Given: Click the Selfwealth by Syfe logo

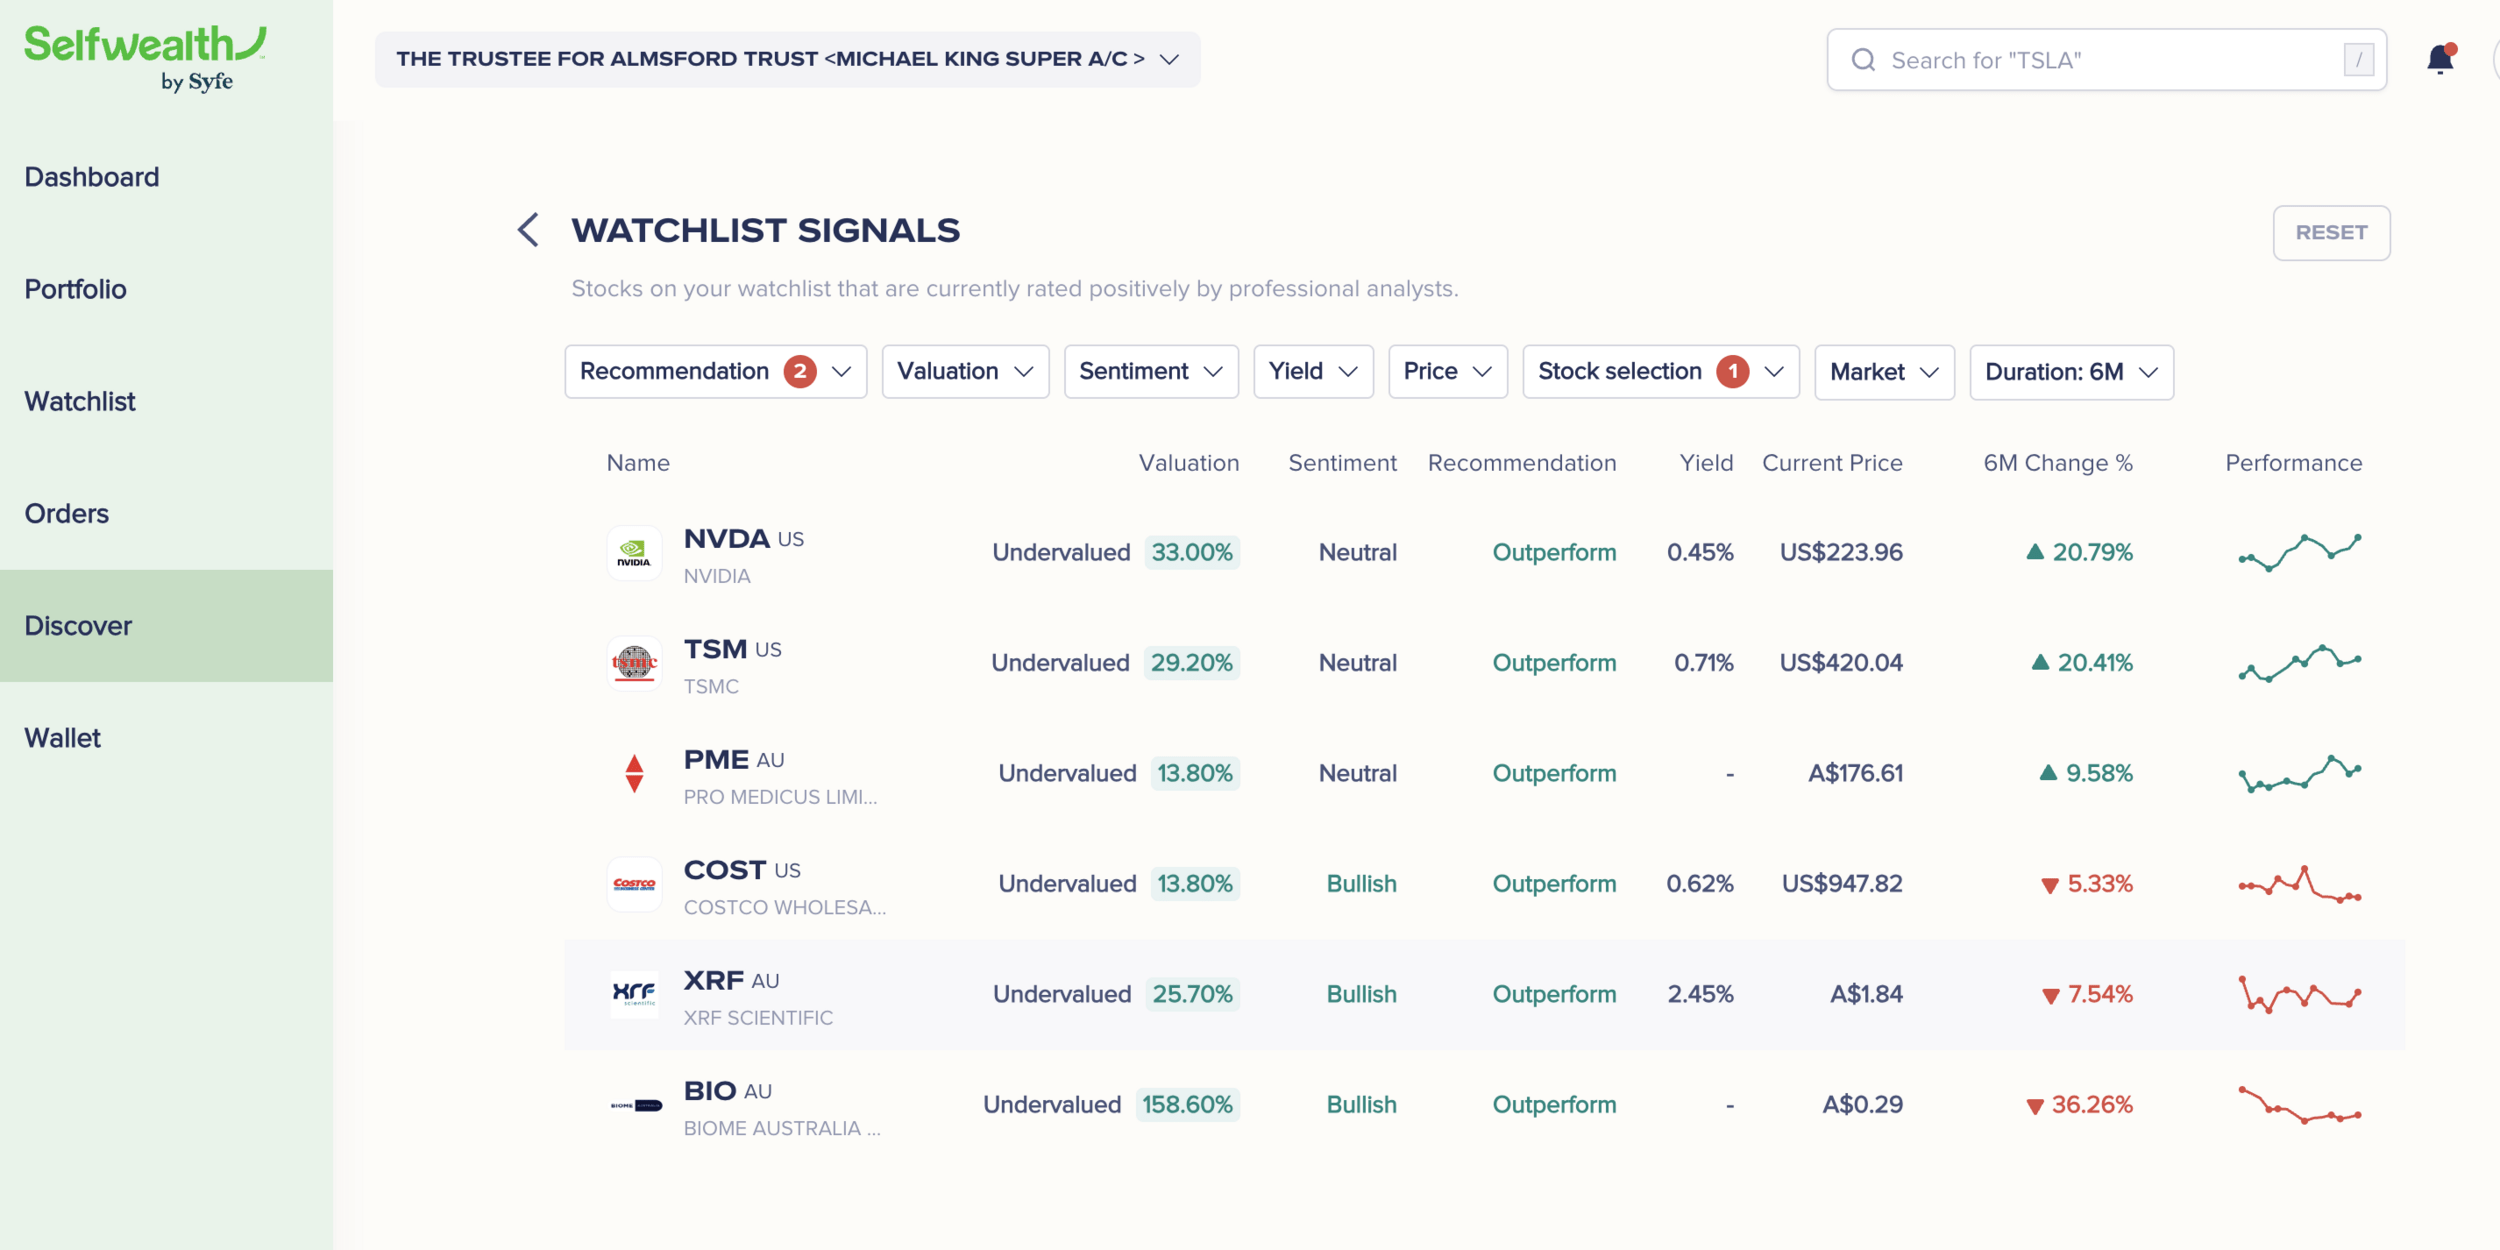Looking at the screenshot, I should coord(146,59).
